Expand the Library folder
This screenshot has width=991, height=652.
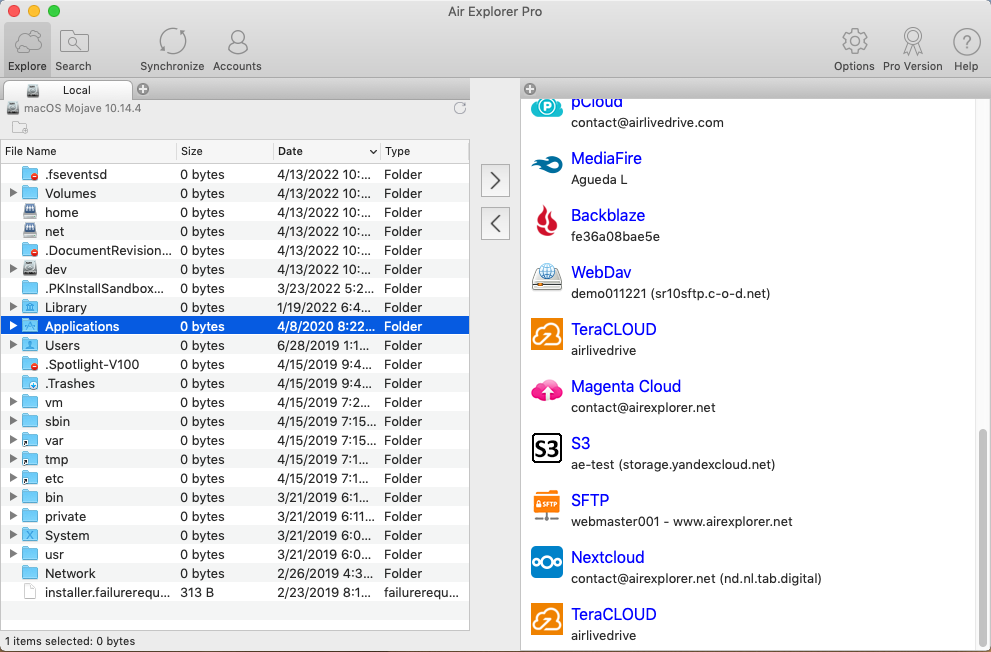[x=13, y=306]
